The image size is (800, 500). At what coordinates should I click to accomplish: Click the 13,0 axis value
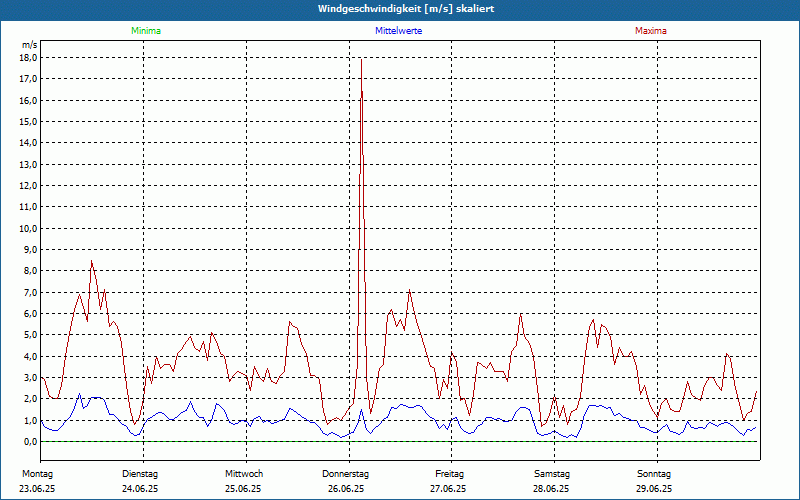pyautogui.click(x=29, y=164)
